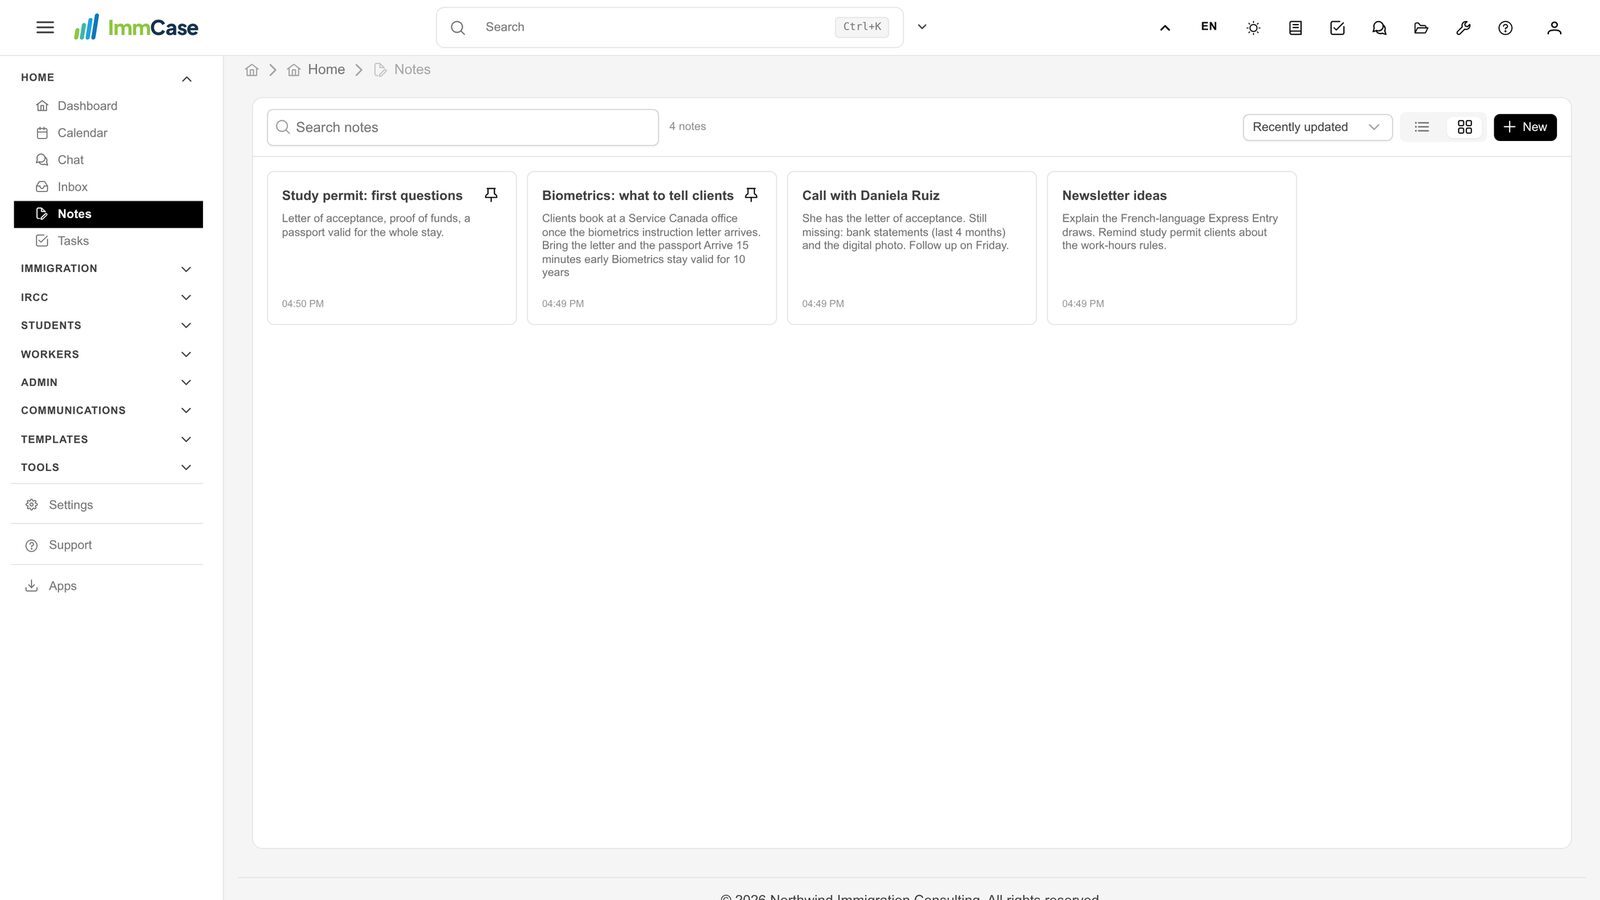Viewport: 1600px width, 900px height.
Task: Open the notes document icon in top bar
Action: tap(1295, 28)
